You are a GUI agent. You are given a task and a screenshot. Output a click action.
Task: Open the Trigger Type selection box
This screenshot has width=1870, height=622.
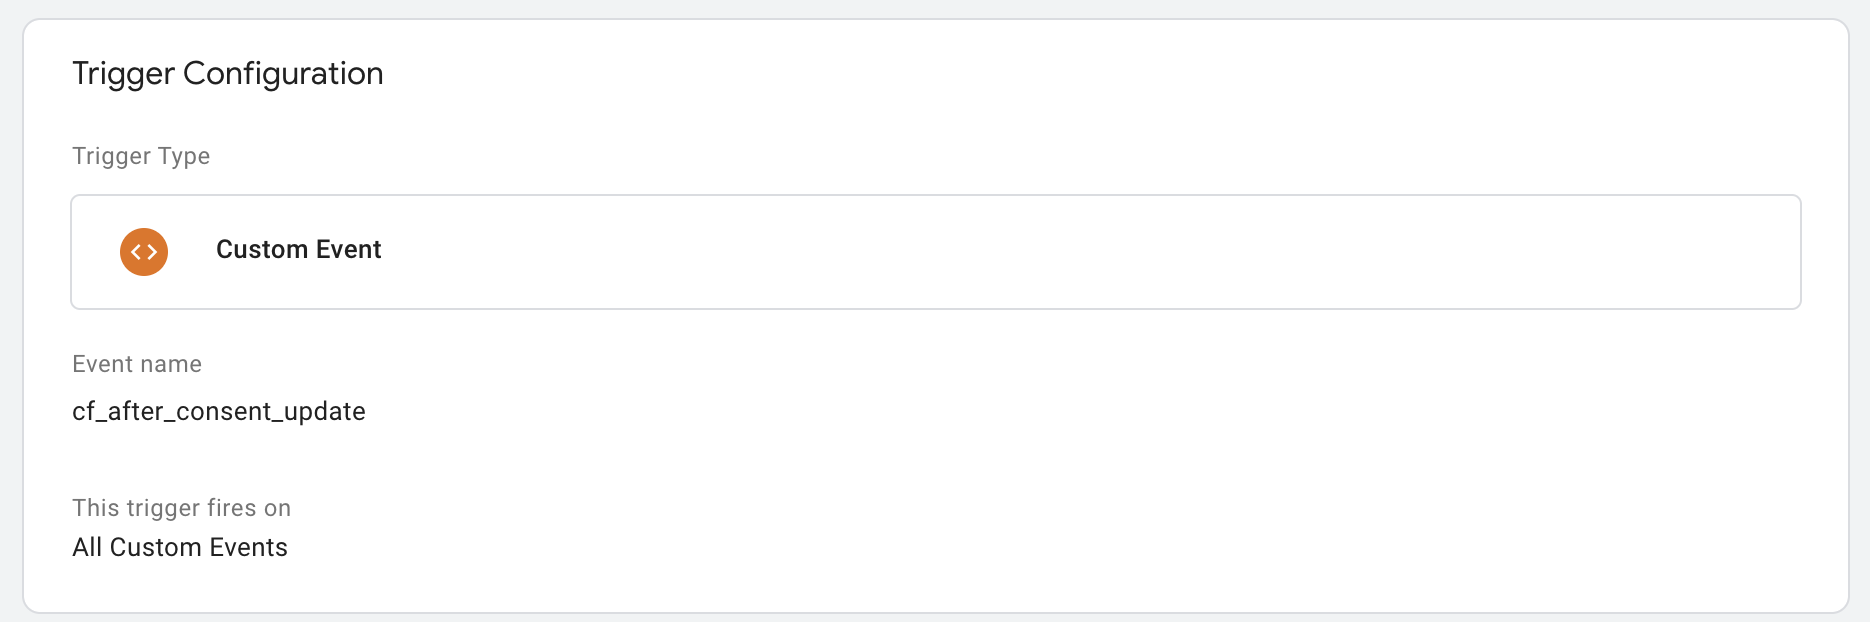point(935,252)
